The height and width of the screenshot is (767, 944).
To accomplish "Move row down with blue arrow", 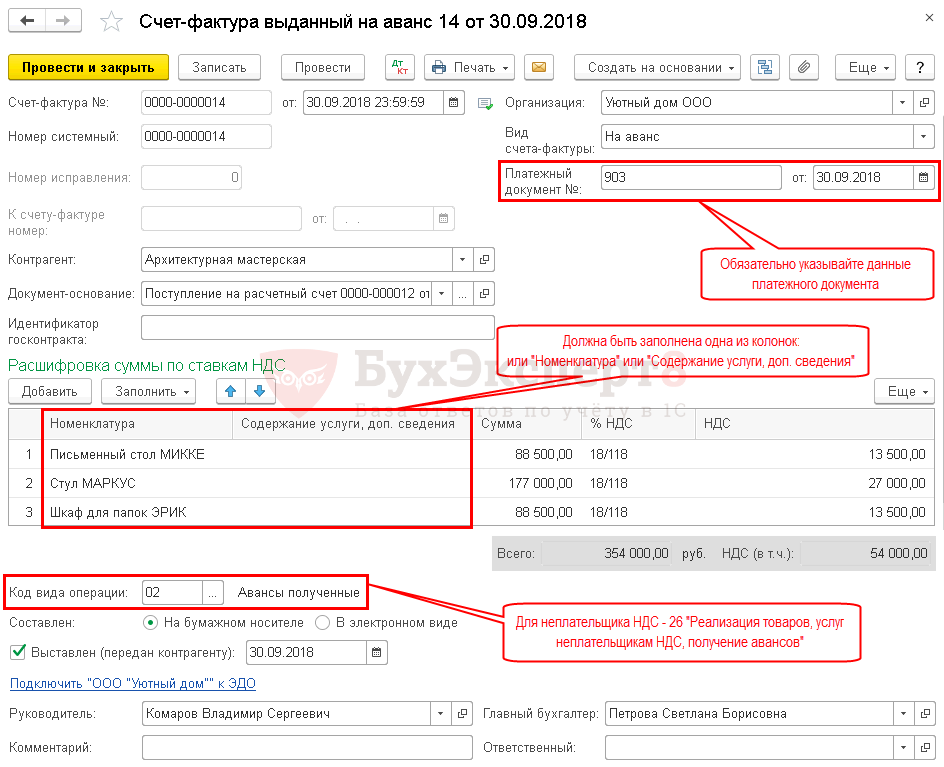I will [258, 391].
